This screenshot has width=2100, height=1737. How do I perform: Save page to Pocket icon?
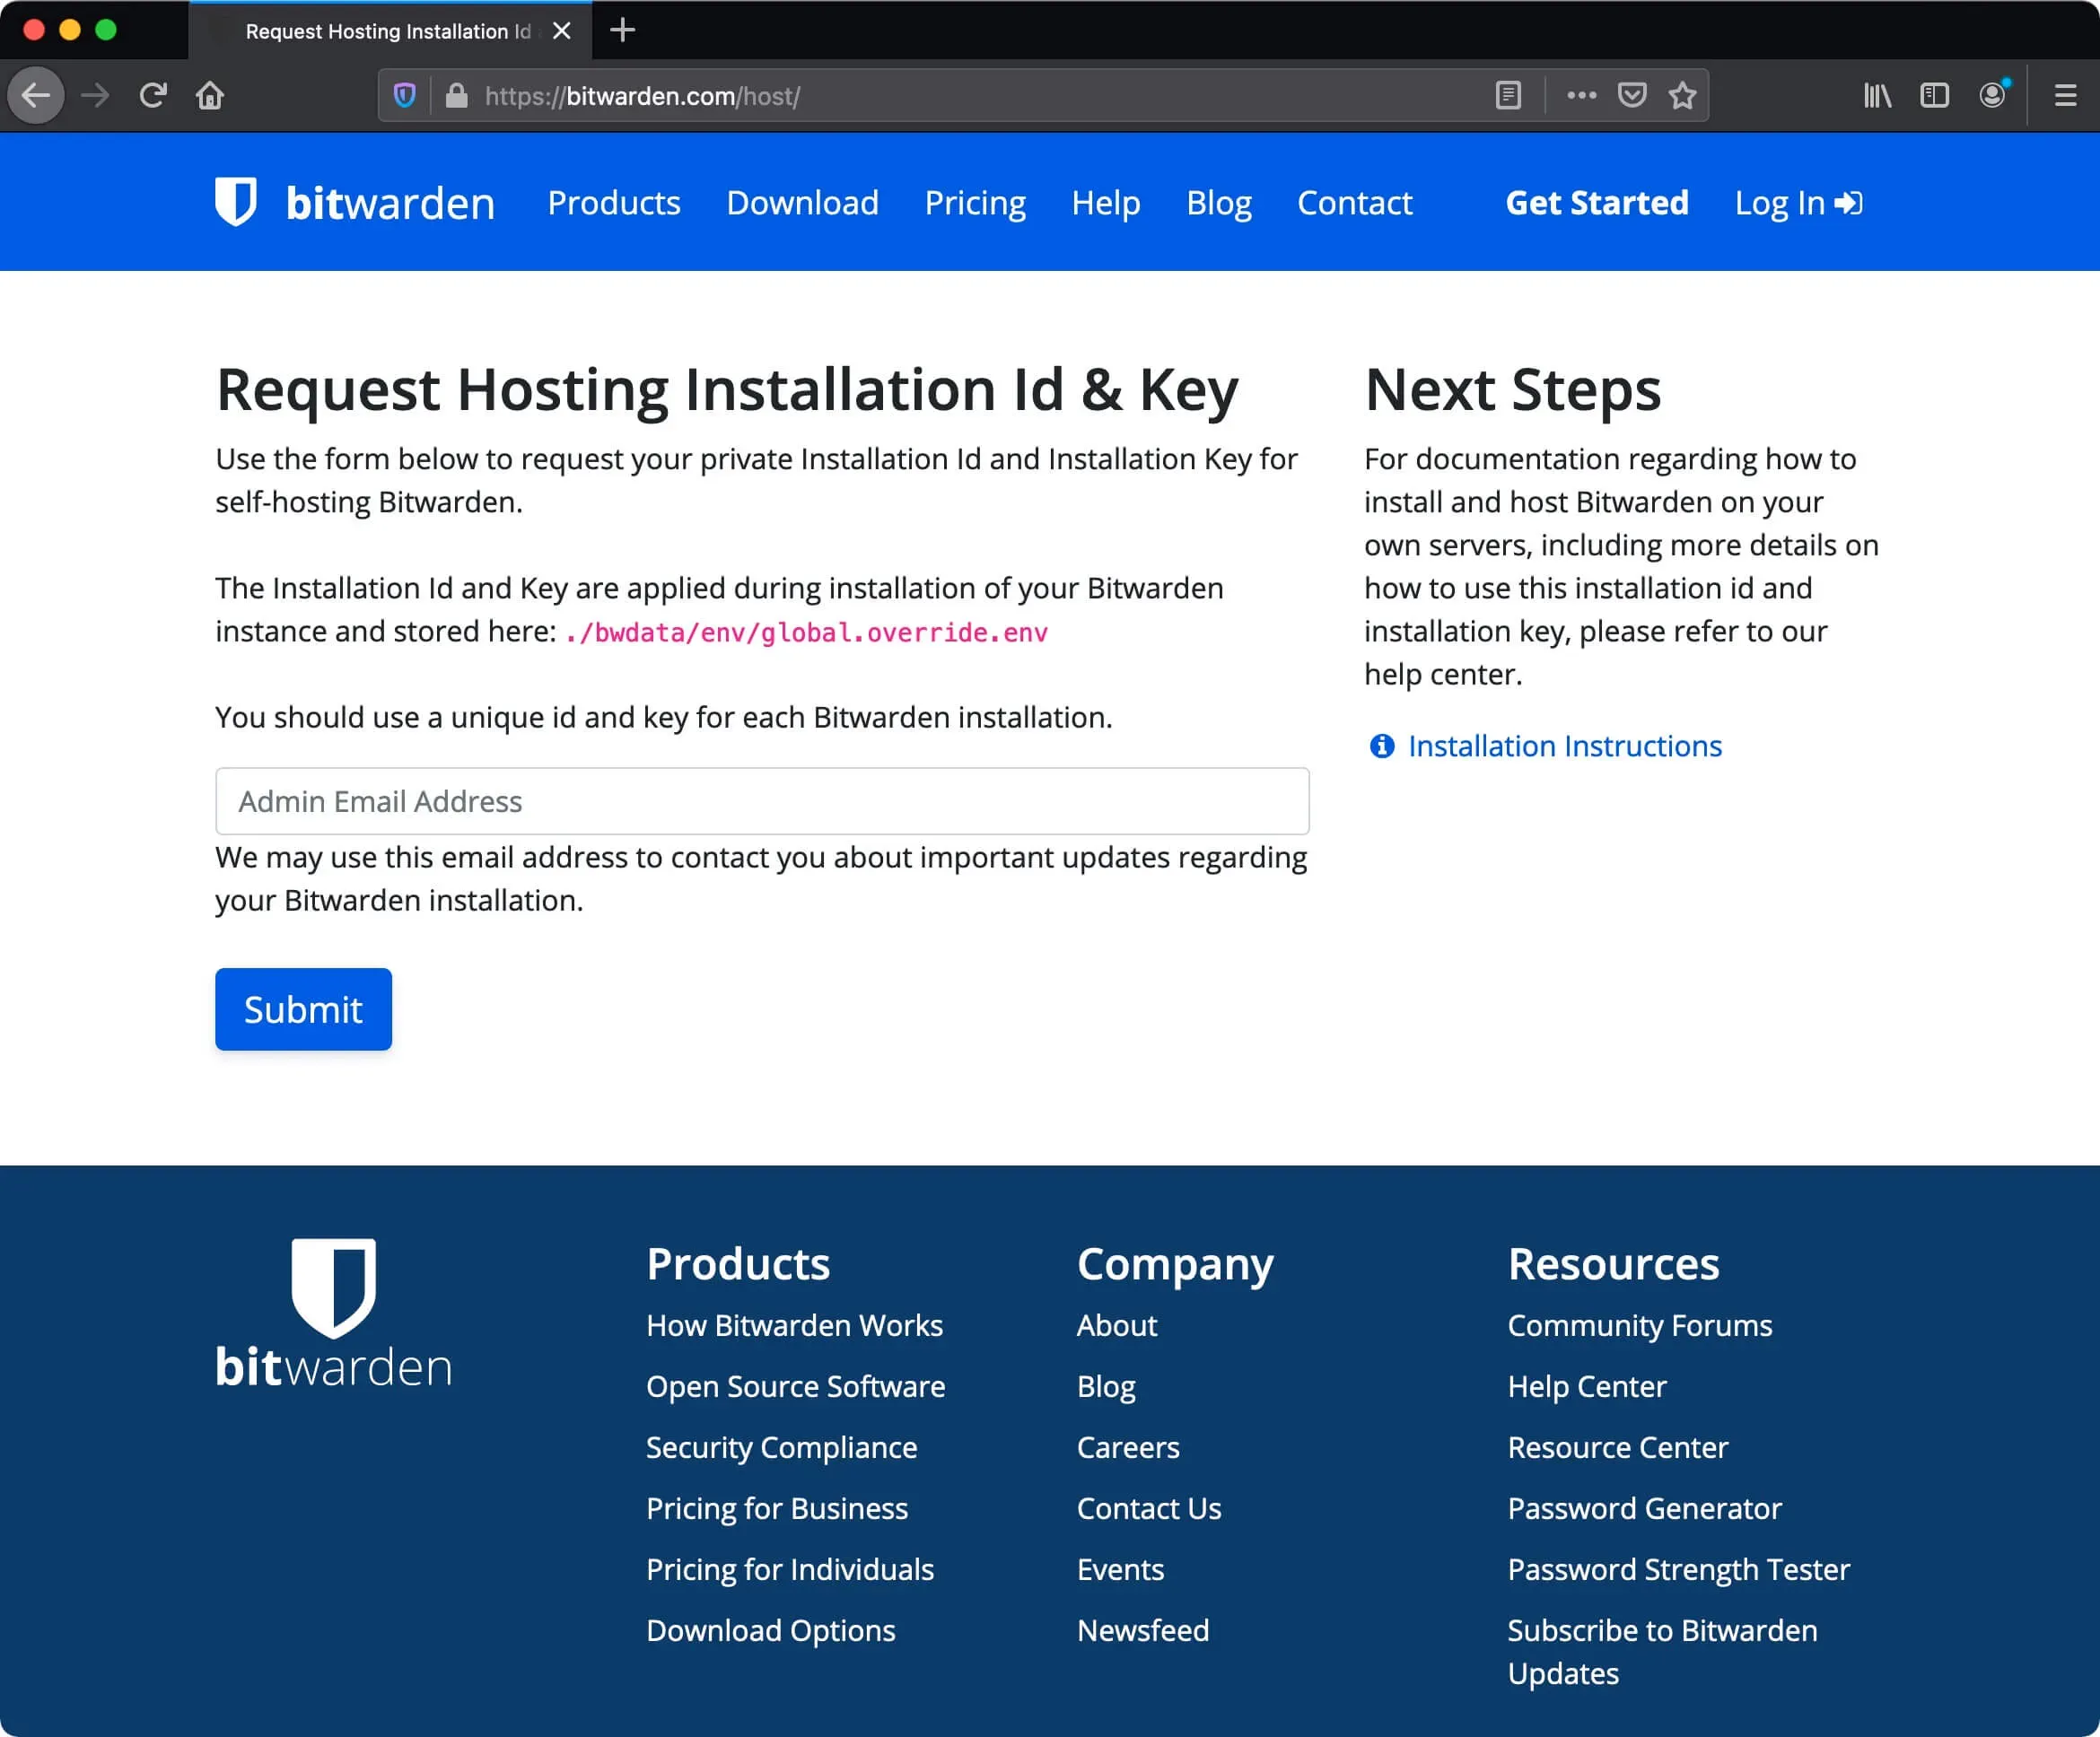pyautogui.click(x=1632, y=96)
